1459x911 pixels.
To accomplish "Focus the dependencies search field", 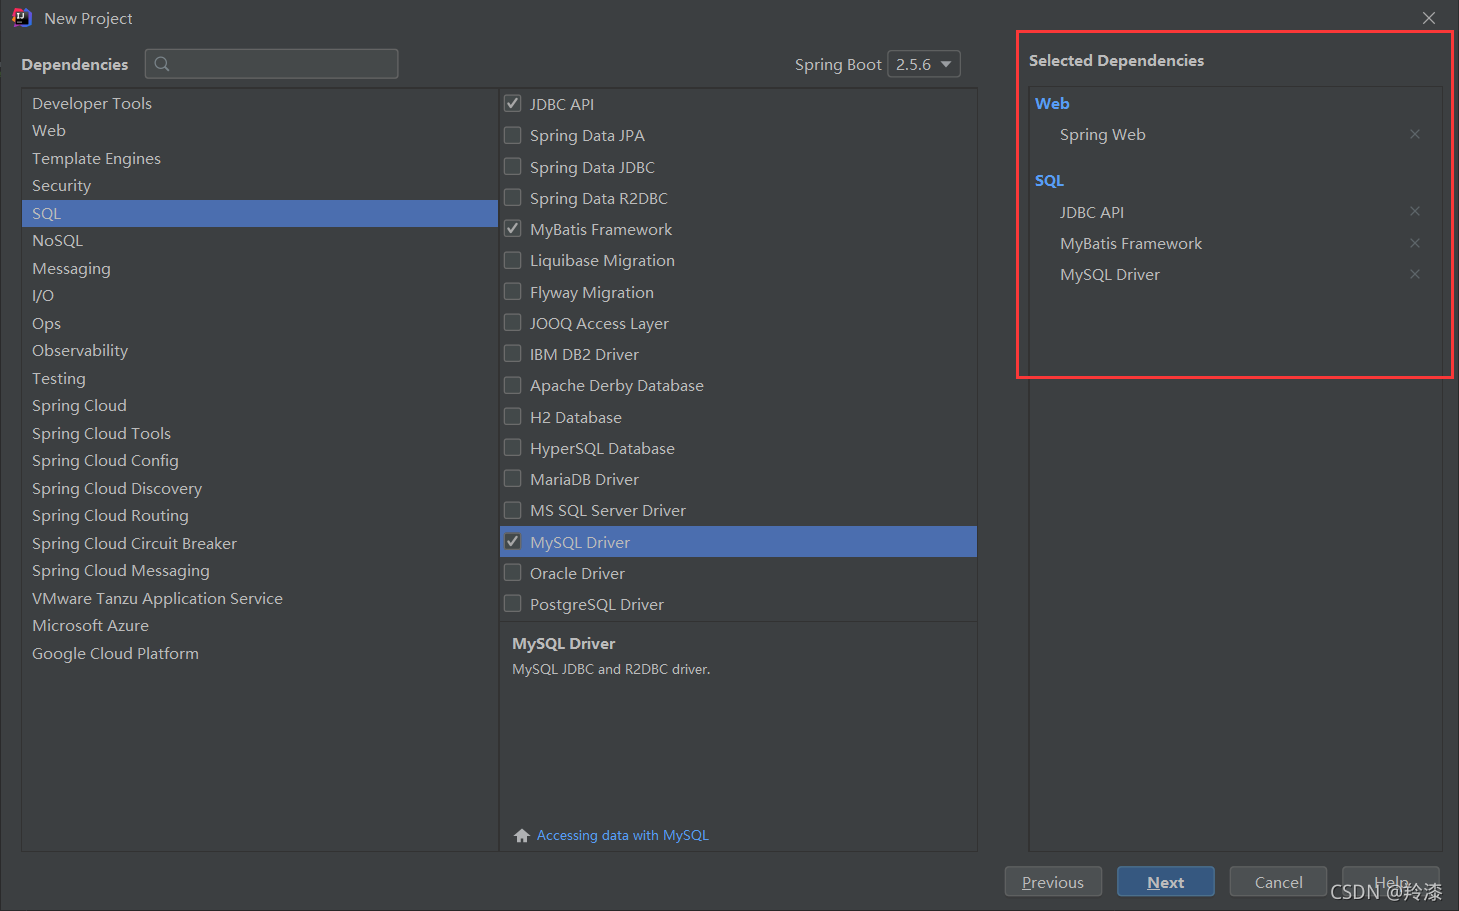I will 272,64.
